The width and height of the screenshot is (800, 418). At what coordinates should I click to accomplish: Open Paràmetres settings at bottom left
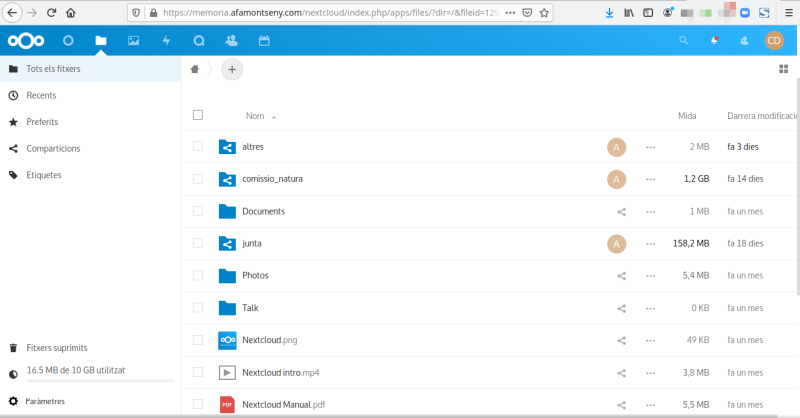click(x=45, y=401)
